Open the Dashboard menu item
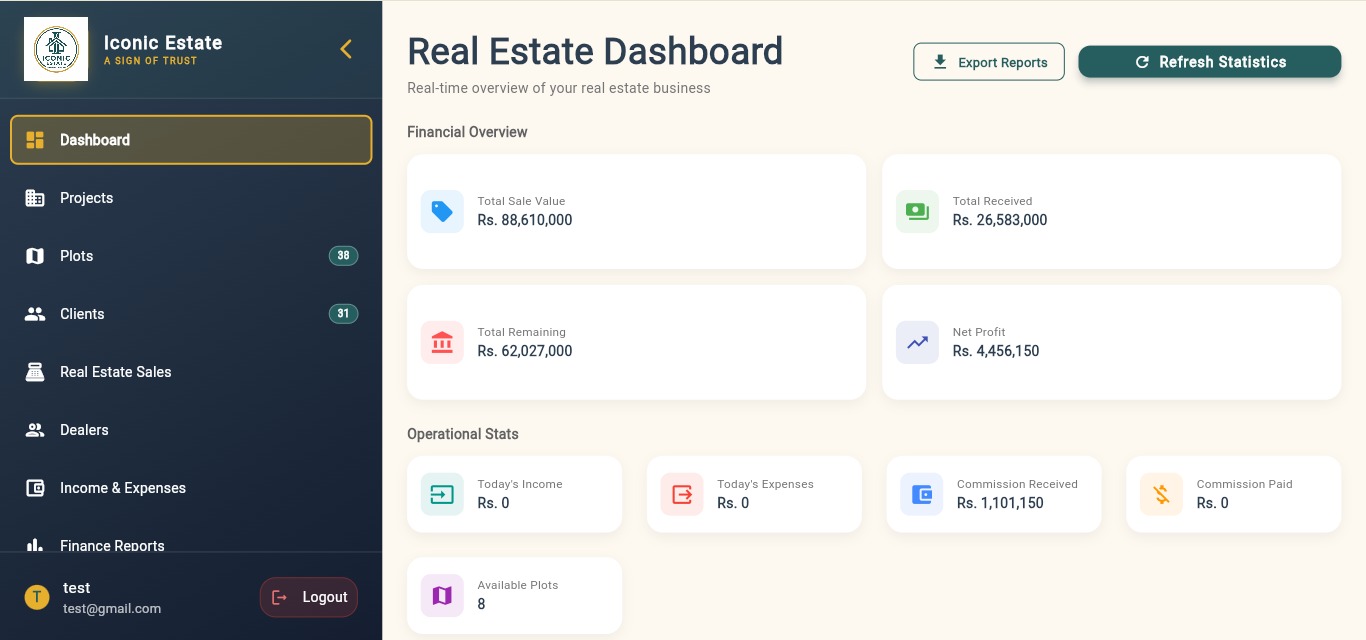Viewport: 1366px width, 640px height. coord(191,140)
